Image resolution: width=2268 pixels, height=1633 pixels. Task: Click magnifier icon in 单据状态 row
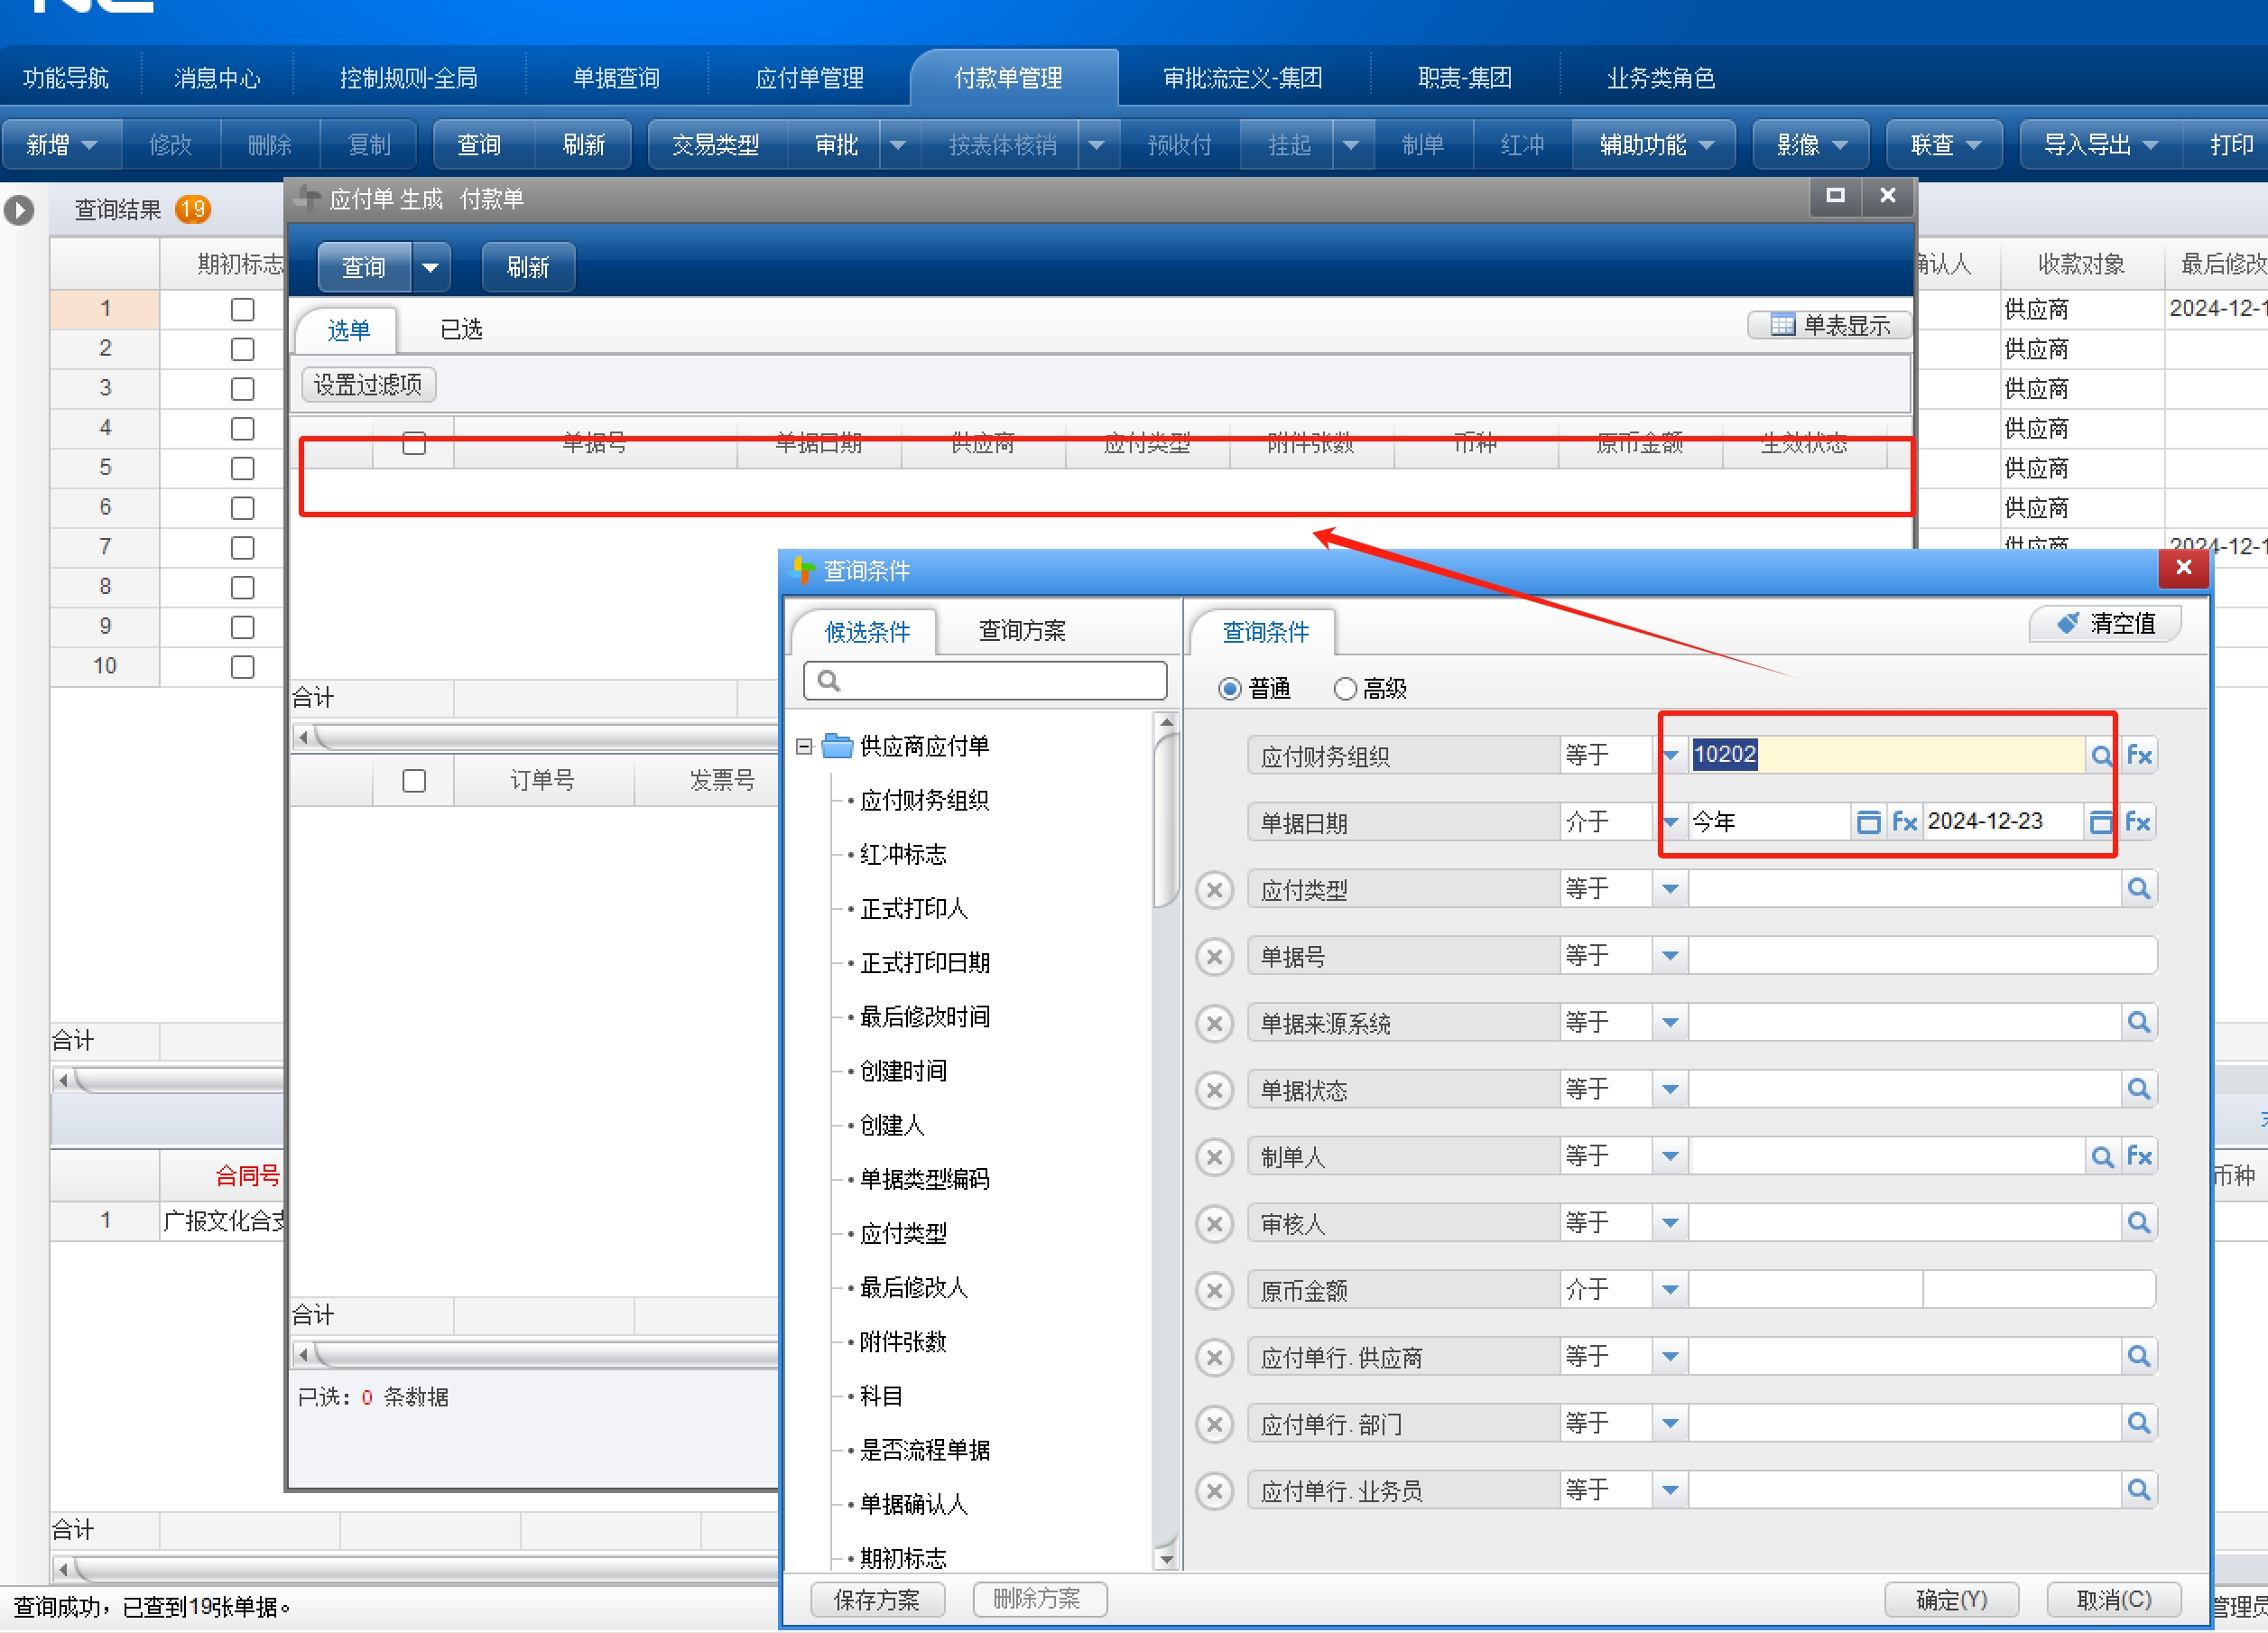click(2138, 1089)
